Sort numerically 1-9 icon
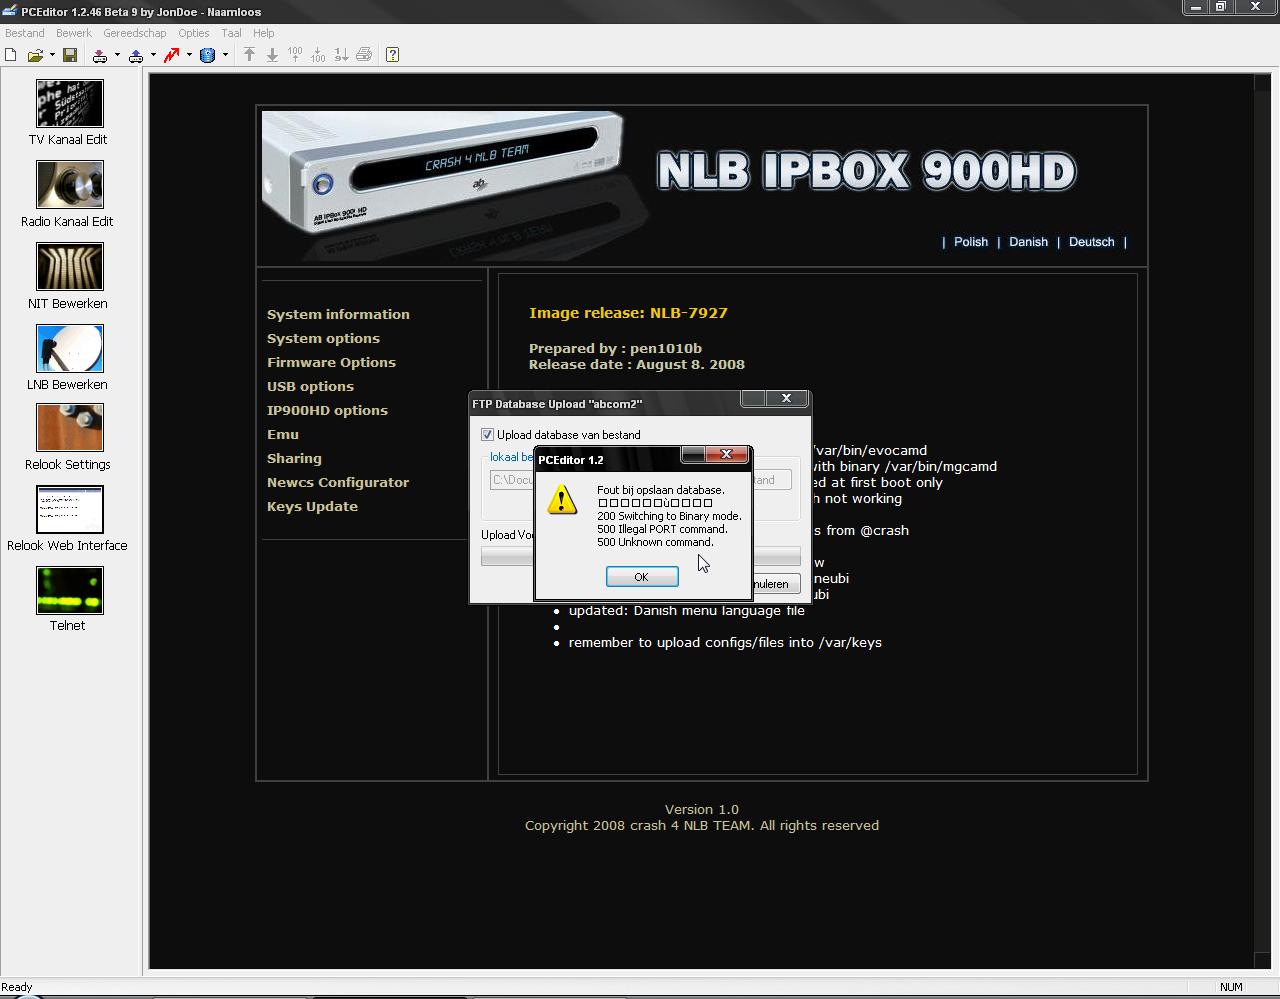The image size is (1280, 999). [341, 55]
